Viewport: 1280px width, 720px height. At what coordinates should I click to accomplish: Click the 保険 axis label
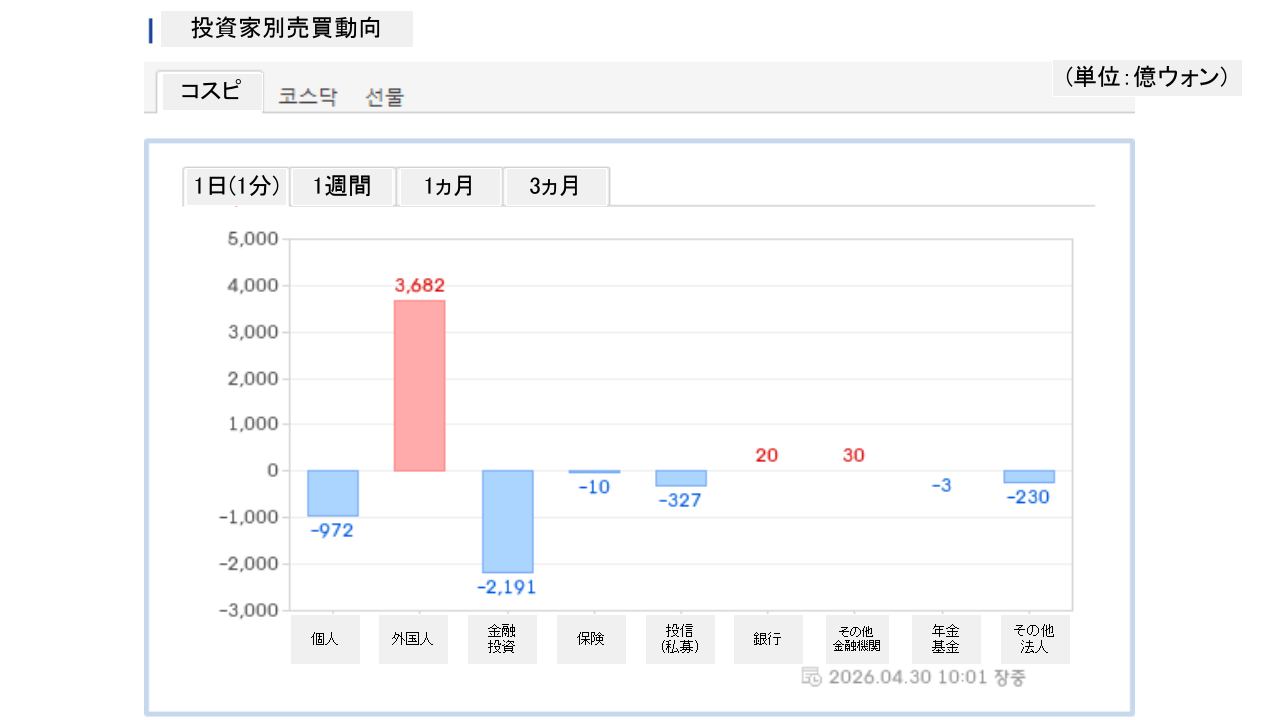591,639
